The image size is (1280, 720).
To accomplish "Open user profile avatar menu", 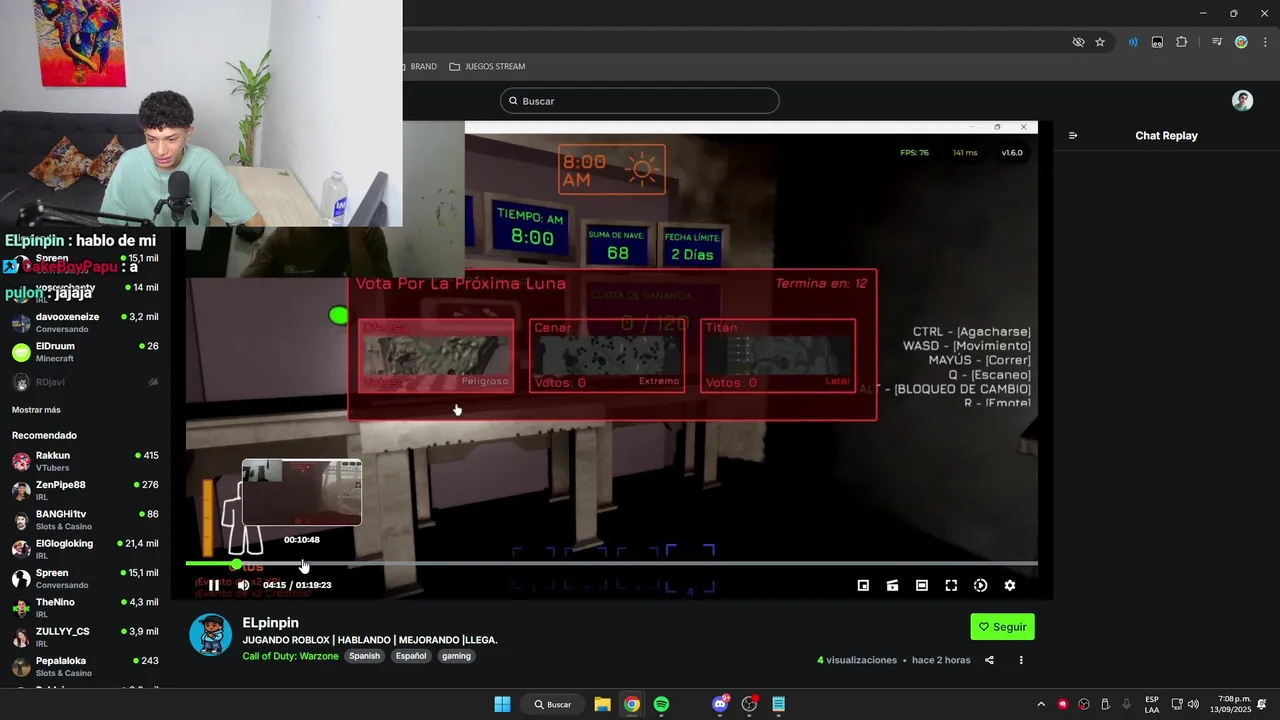I will [1242, 101].
